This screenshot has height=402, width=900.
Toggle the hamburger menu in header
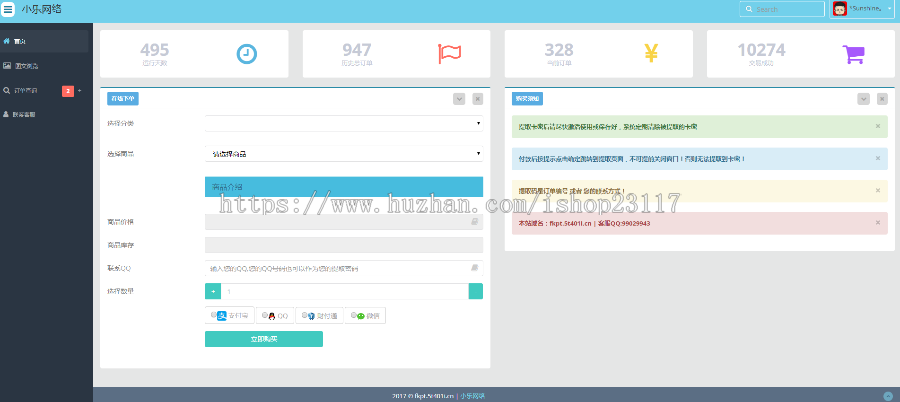8,9
